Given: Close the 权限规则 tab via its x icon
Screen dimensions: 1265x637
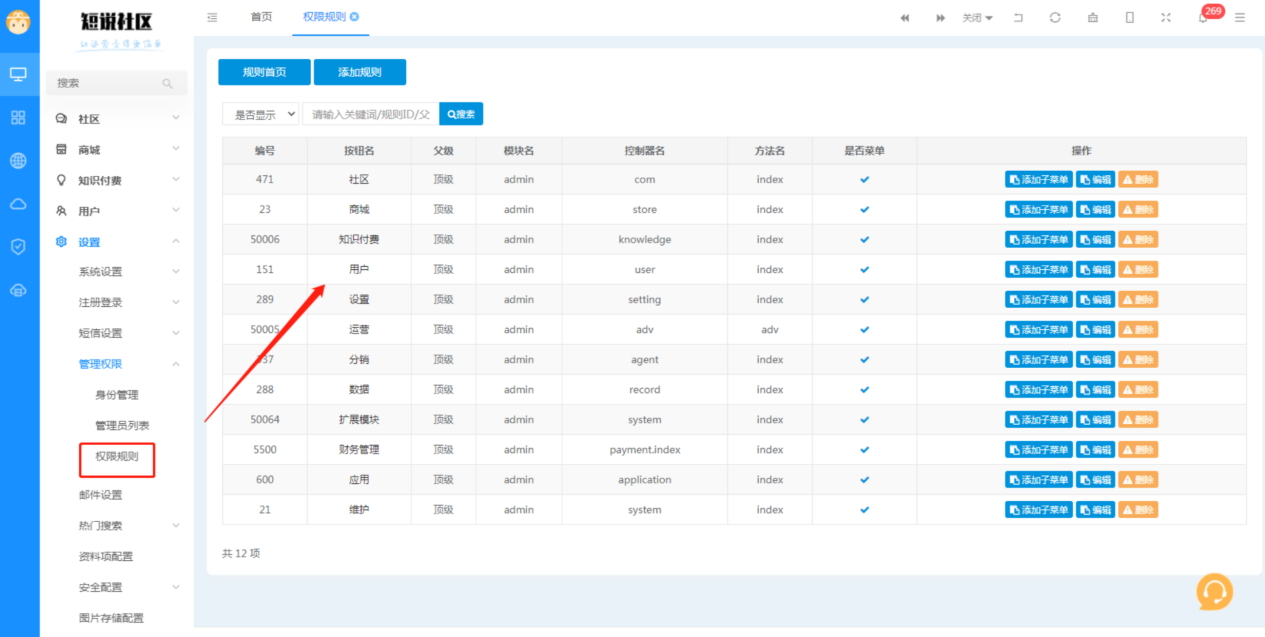Looking at the screenshot, I should point(355,17).
